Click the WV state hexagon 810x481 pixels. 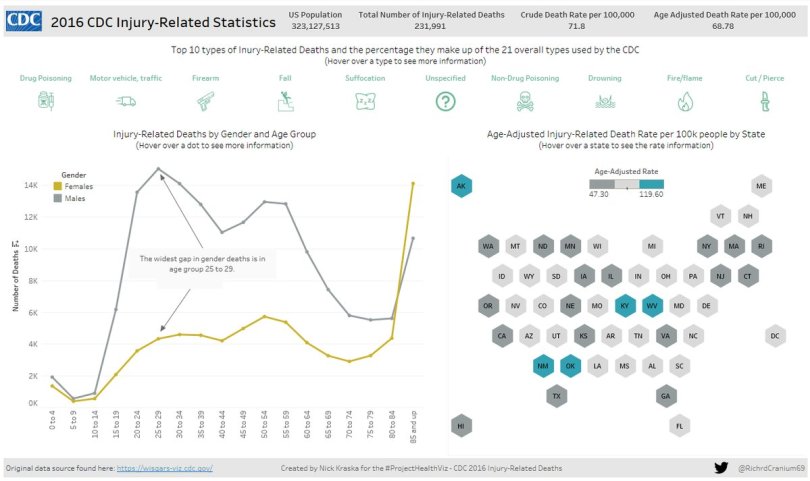tap(652, 305)
